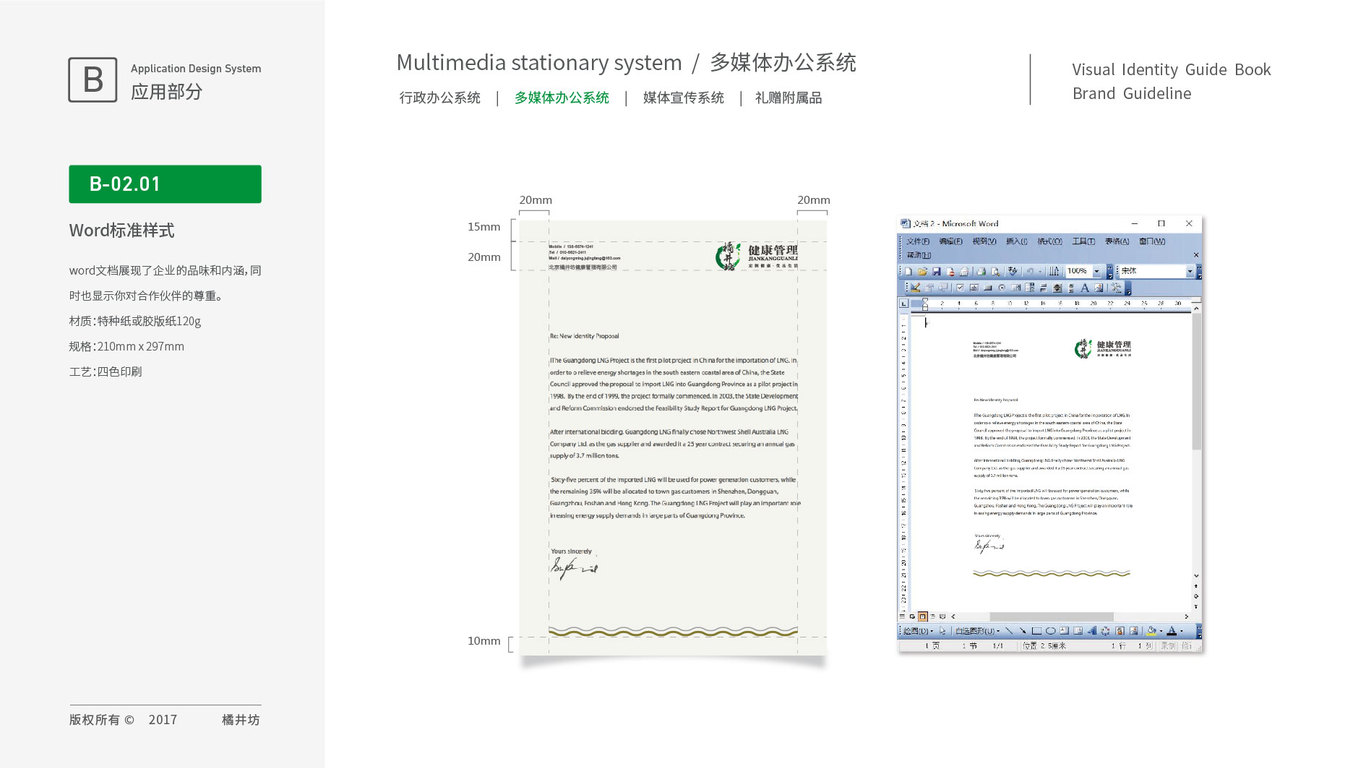Viewport: 1366px width, 768px height.
Task: Expand the Font Color dropdown arrow
Action: tap(1181, 631)
